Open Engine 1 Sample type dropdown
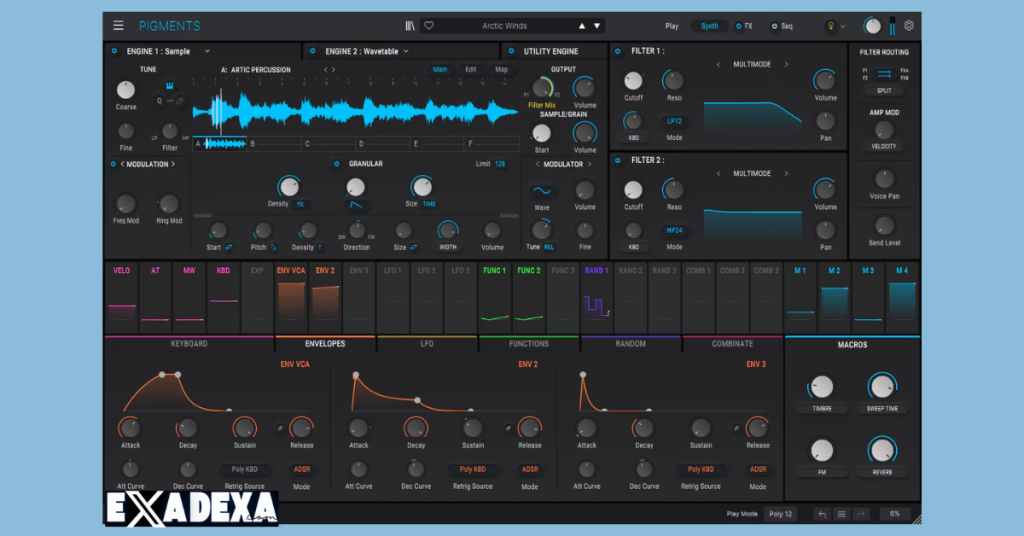This screenshot has height=536, width=1024. point(207,50)
